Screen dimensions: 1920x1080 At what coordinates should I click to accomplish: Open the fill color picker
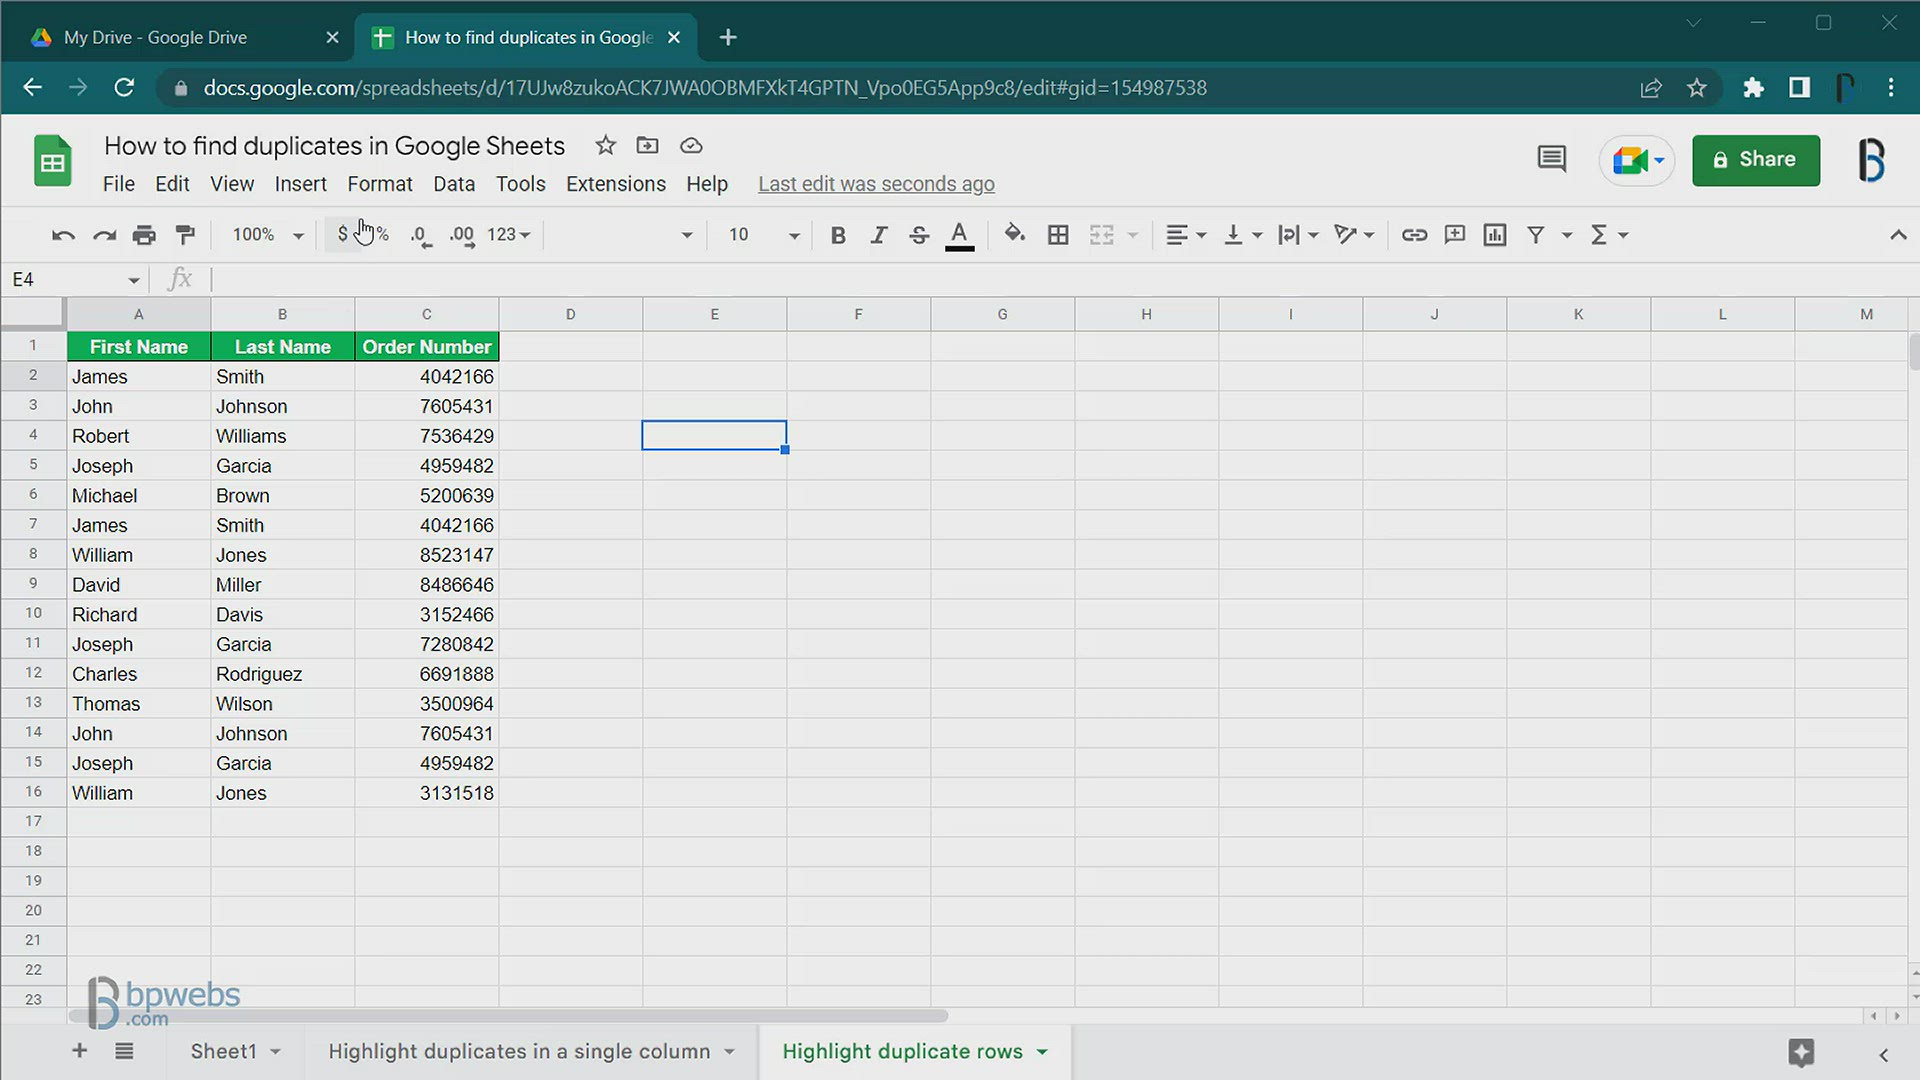tap(1015, 234)
